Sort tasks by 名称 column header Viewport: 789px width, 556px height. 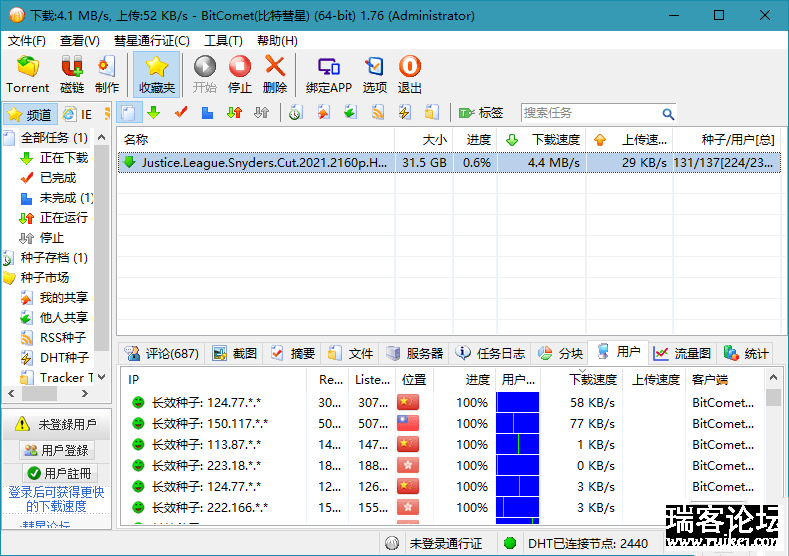pyautogui.click(x=256, y=139)
